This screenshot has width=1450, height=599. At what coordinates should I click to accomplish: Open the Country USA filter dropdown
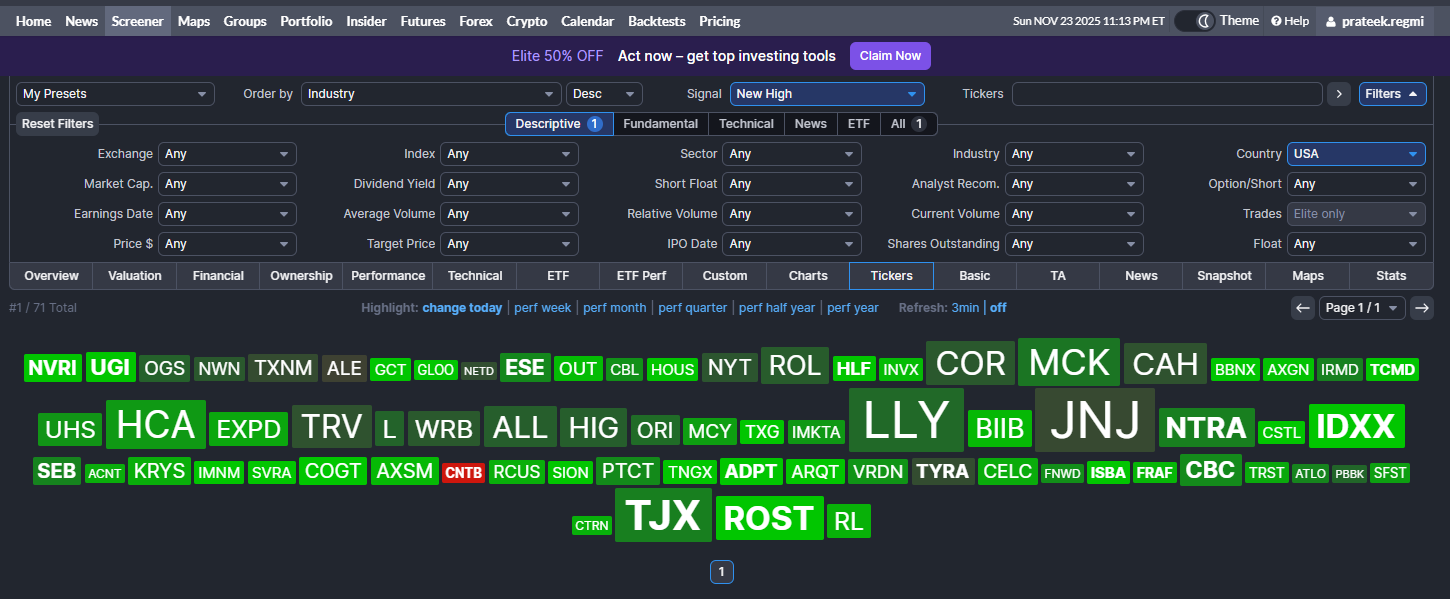(1356, 154)
